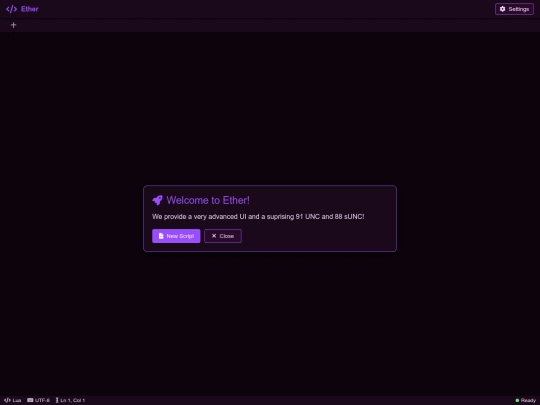
Task: Click the Welcome to Ether! heading
Action: pyautogui.click(x=208, y=200)
